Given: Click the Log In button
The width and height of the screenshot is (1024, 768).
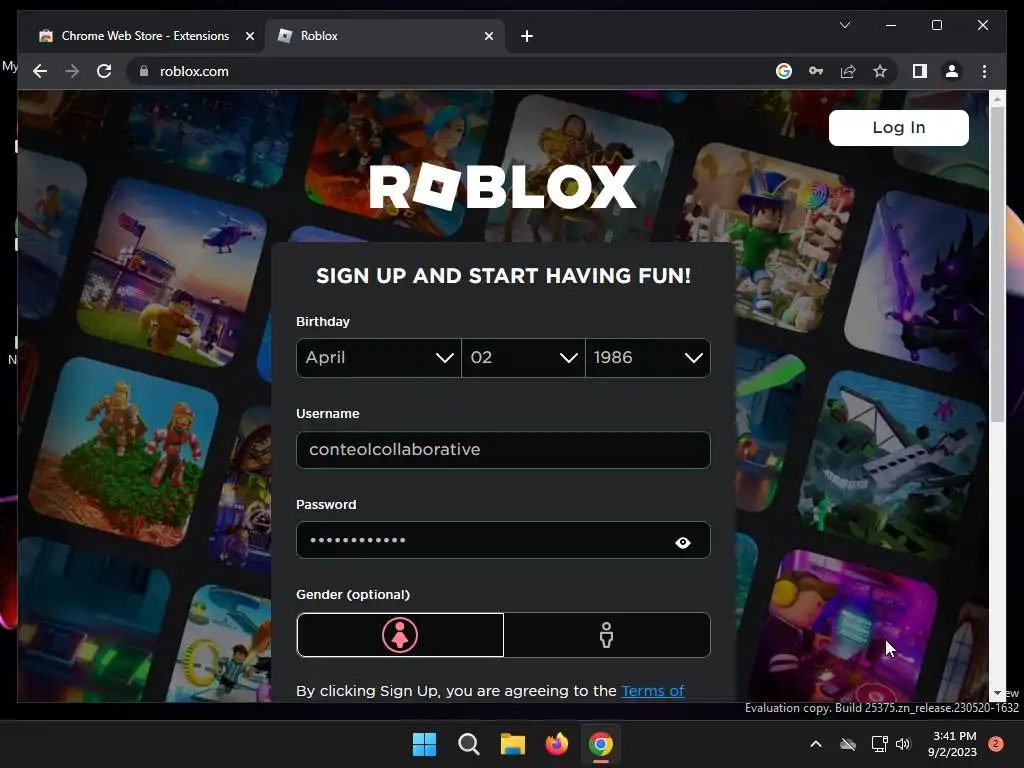Looking at the screenshot, I should [899, 127].
